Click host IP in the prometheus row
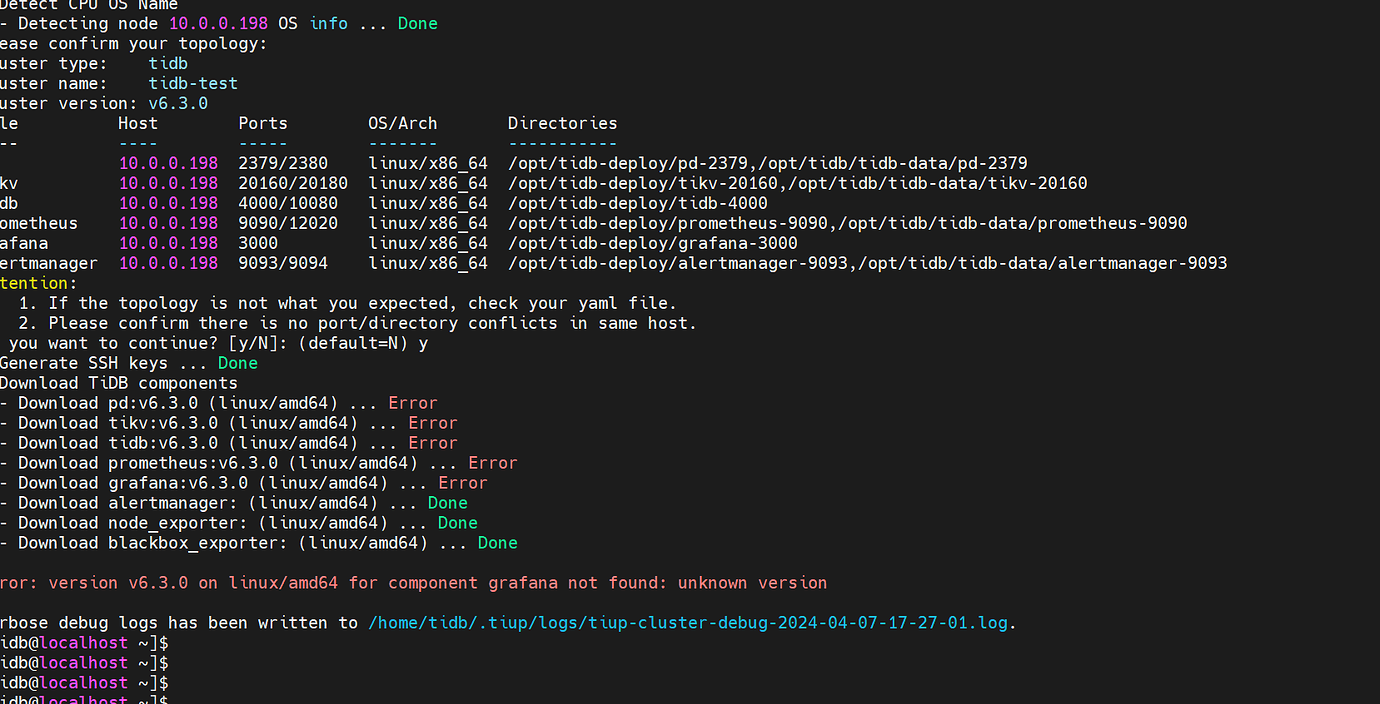 (x=168, y=224)
